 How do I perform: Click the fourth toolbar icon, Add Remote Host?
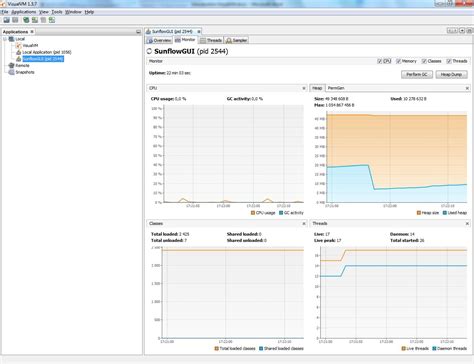coord(35,20)
